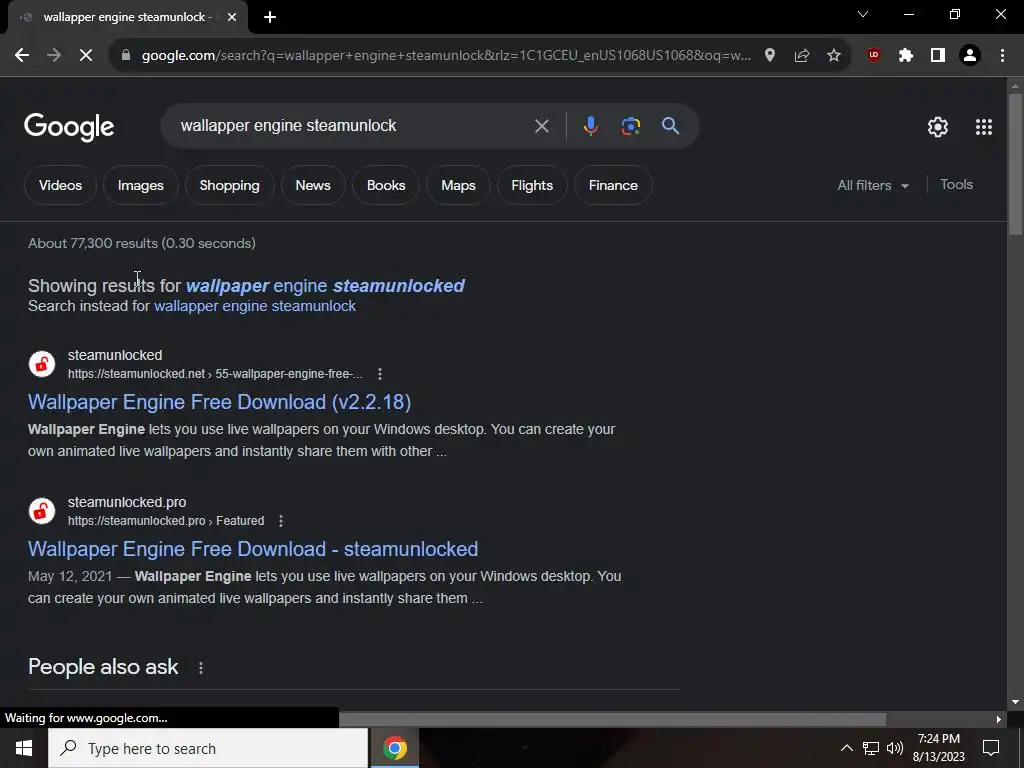Focus the Google search input field

(353, 126)
